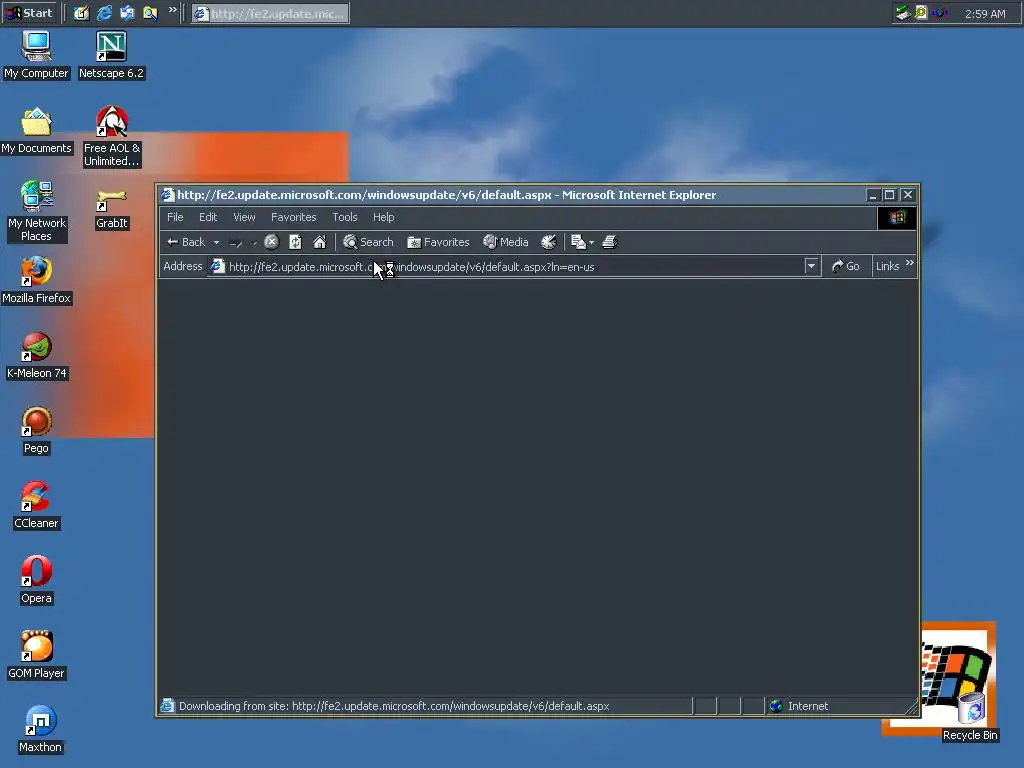Click the status bar 'Downloading from site' text

(394, 706)
